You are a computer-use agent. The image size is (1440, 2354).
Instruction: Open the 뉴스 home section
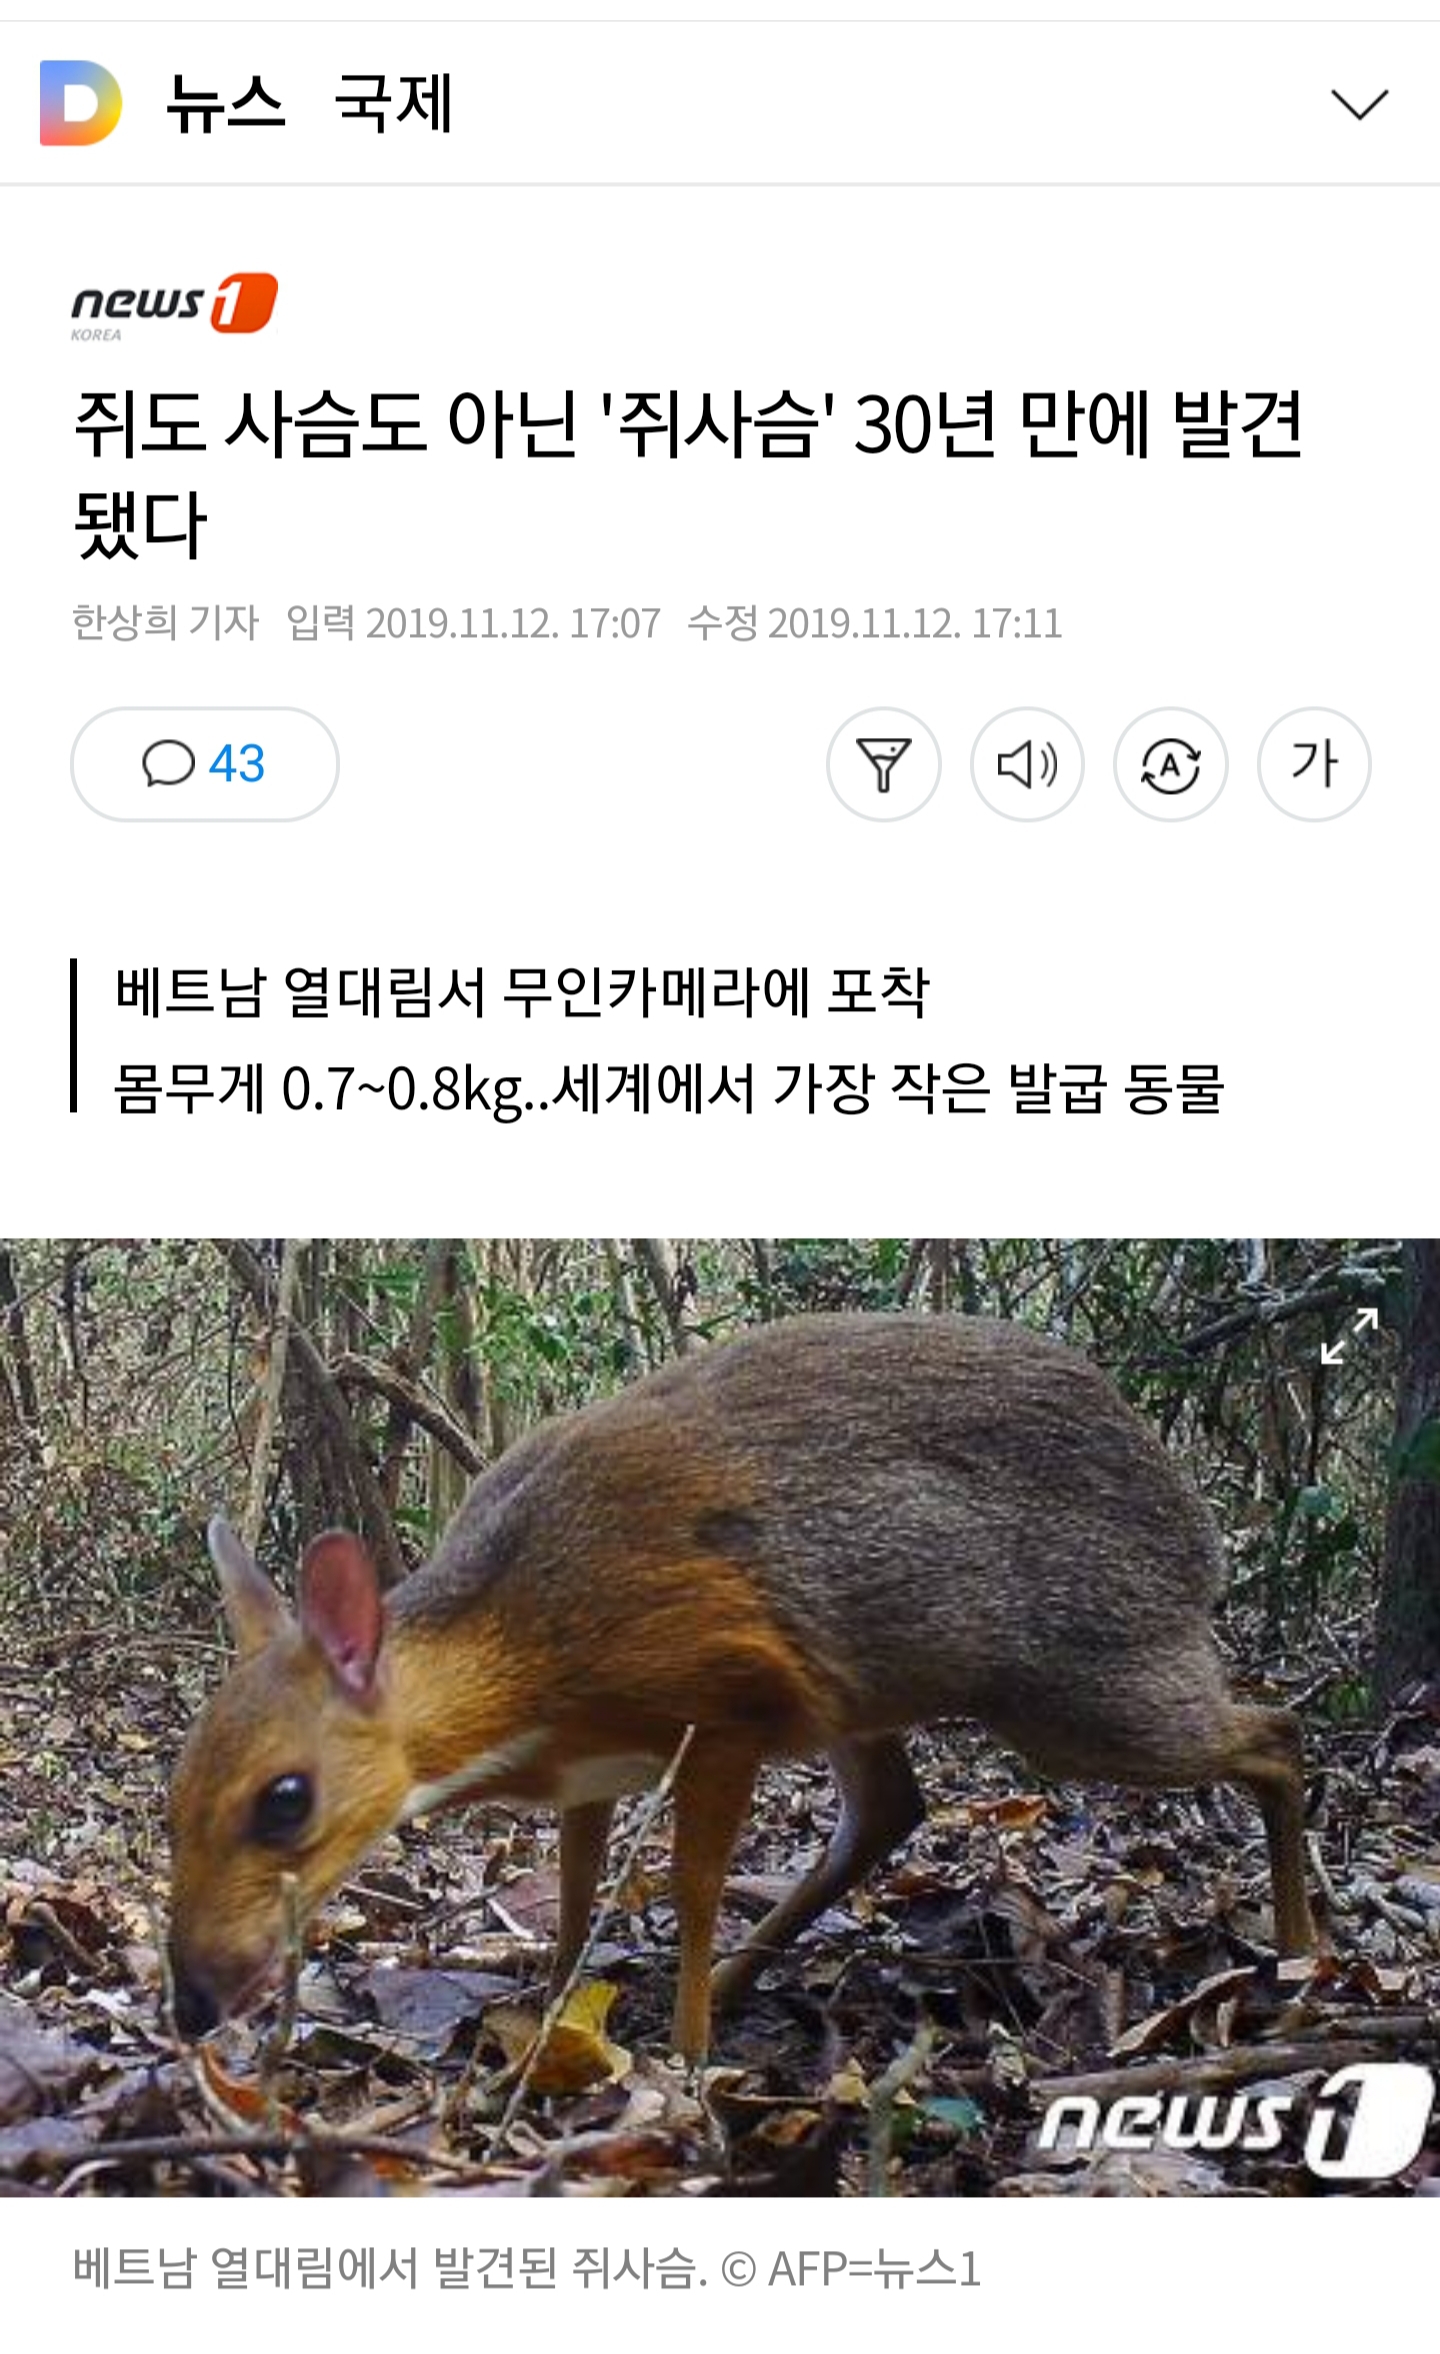pos(226,103)
